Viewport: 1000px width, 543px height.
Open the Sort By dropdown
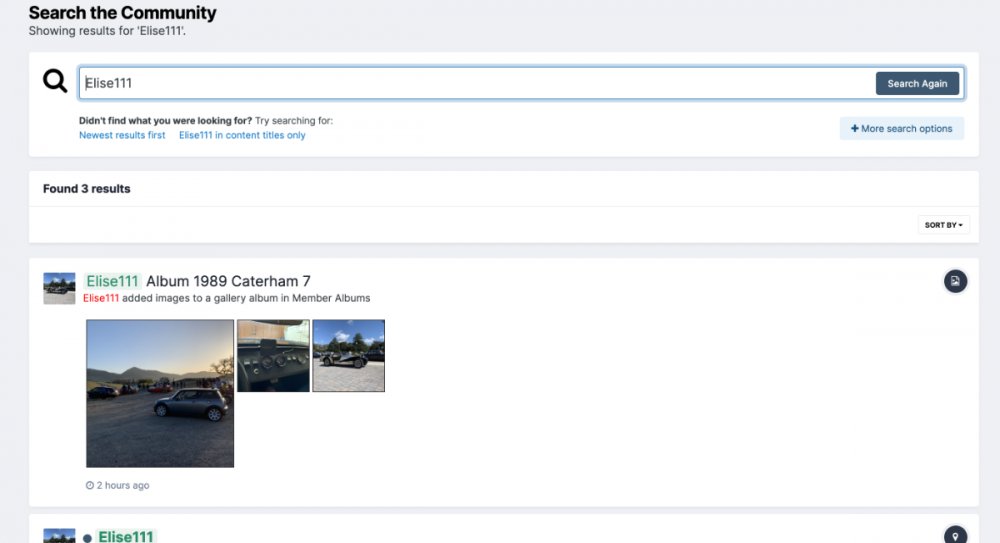943,225
